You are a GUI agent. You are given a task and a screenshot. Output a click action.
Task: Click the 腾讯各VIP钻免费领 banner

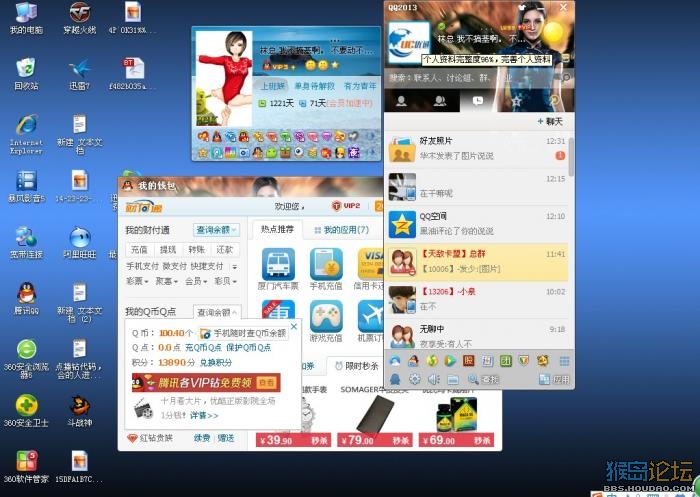coord(206,382)
